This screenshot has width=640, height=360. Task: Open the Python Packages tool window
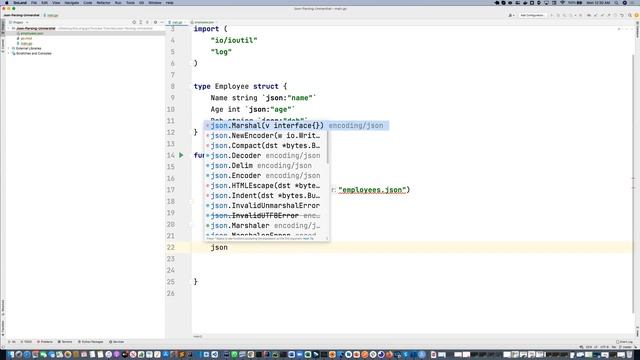(x=91, y=342)
